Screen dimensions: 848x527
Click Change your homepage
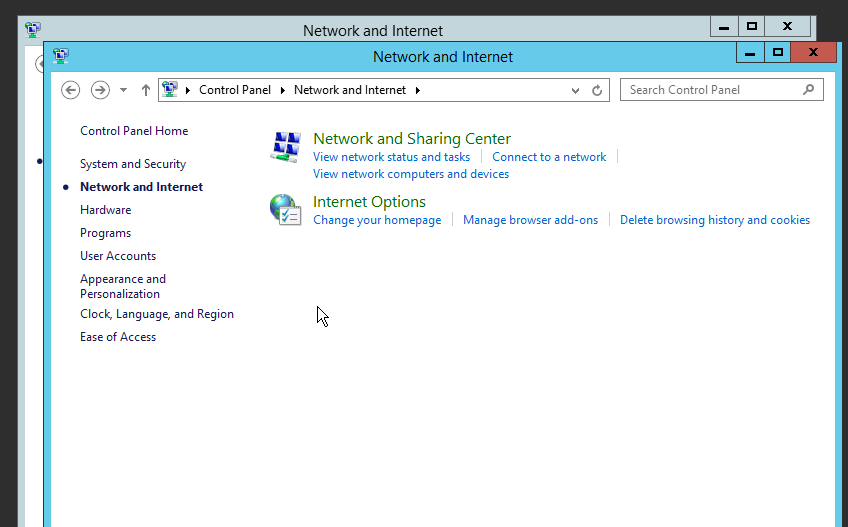click(x=377, y=220)
